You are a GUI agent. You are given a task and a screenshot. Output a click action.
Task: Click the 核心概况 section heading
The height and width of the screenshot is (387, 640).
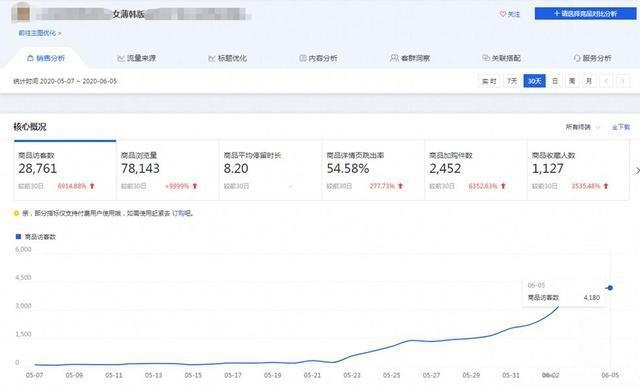[30, 127]
